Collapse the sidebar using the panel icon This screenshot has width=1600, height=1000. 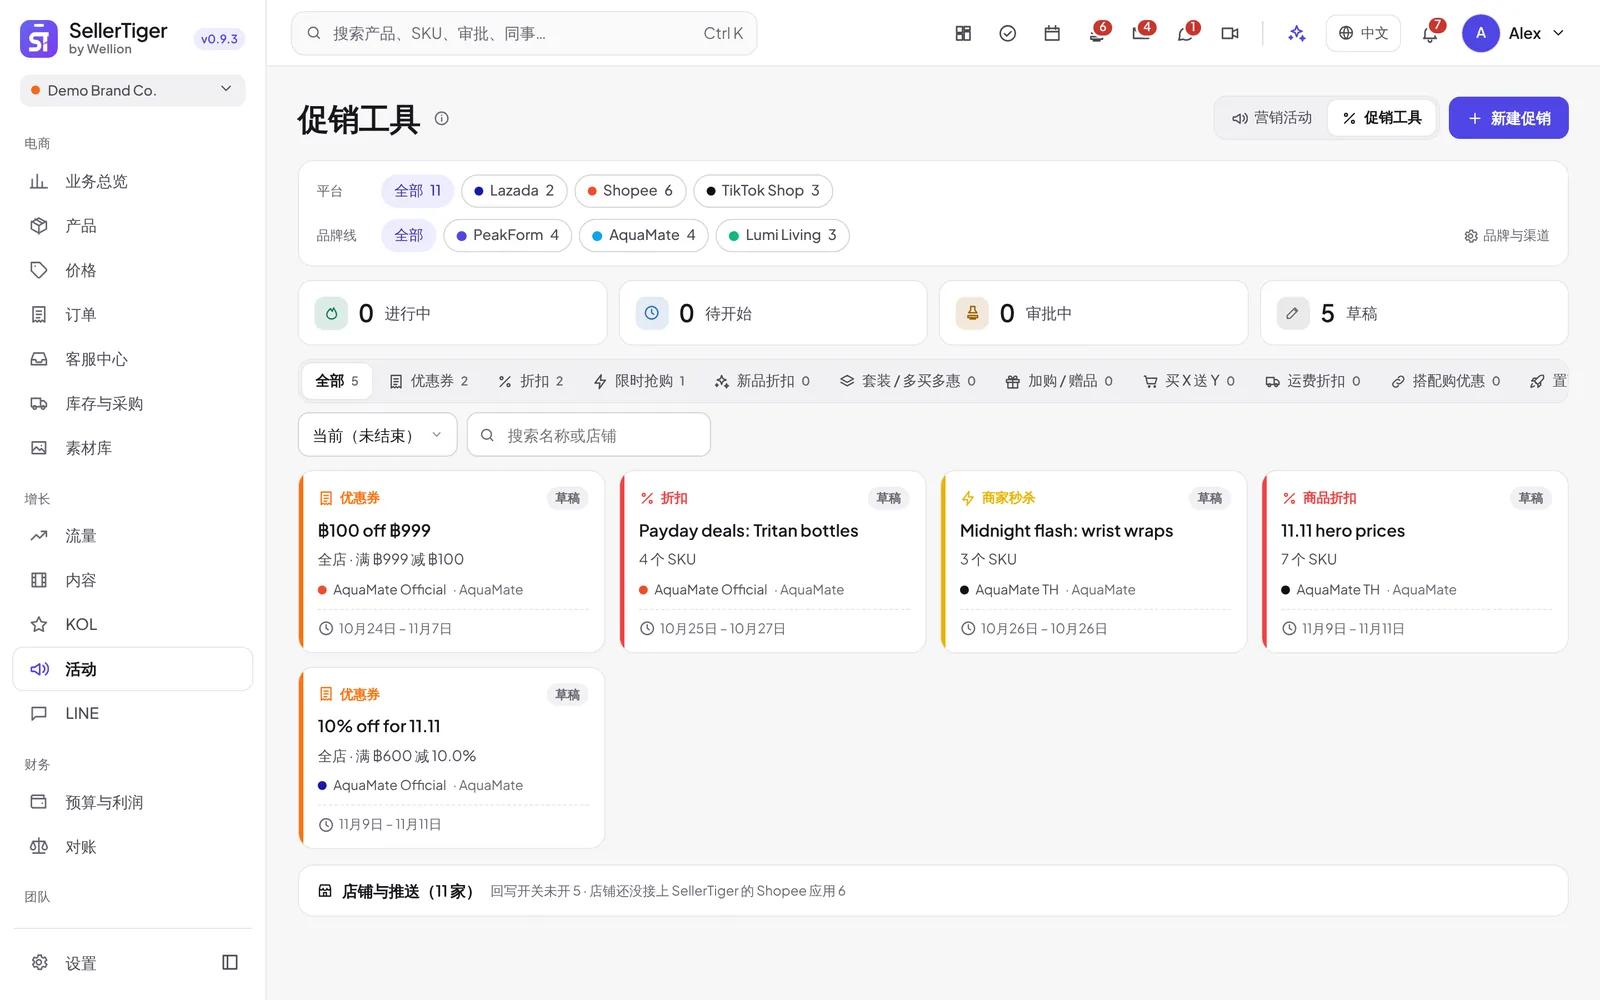[x=230, y=962]
